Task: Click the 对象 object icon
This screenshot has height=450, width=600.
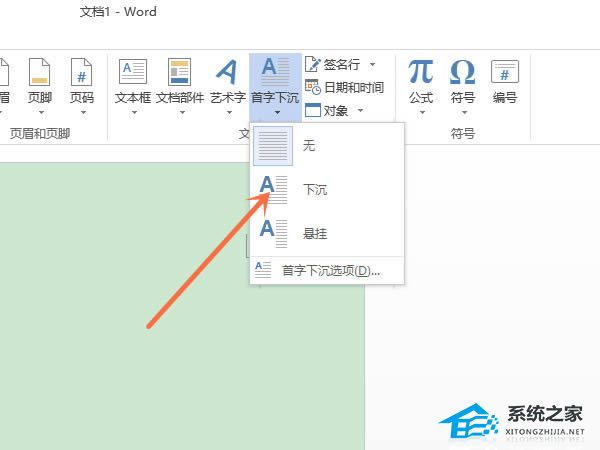Action: [x=312, y=111]
